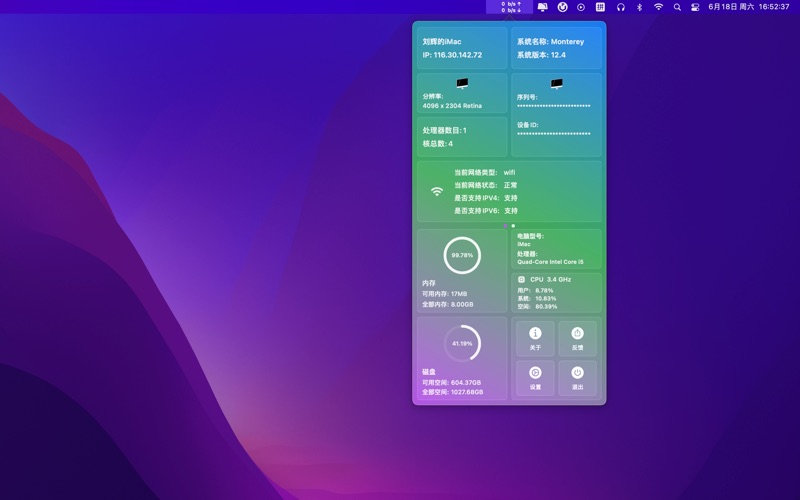
Task: Select the white page indicator dot
Action: point(514,226)
